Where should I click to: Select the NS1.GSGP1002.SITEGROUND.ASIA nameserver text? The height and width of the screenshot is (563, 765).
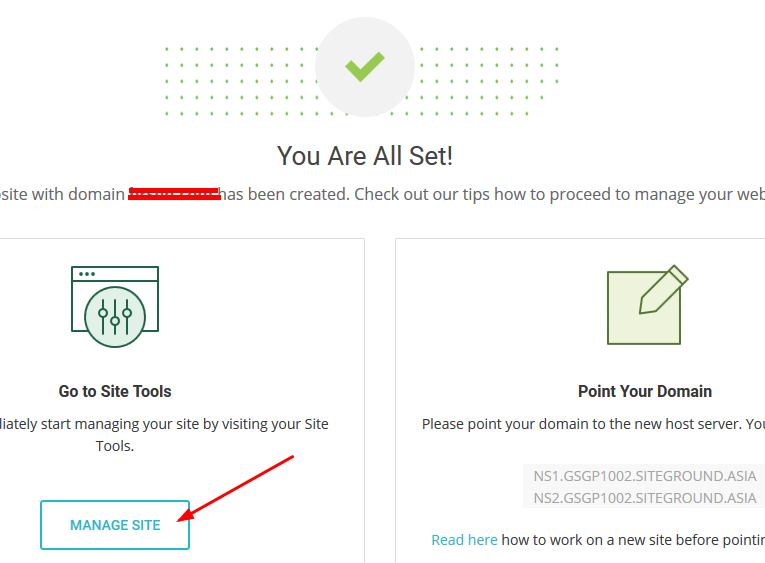click(x=645, y=476)
